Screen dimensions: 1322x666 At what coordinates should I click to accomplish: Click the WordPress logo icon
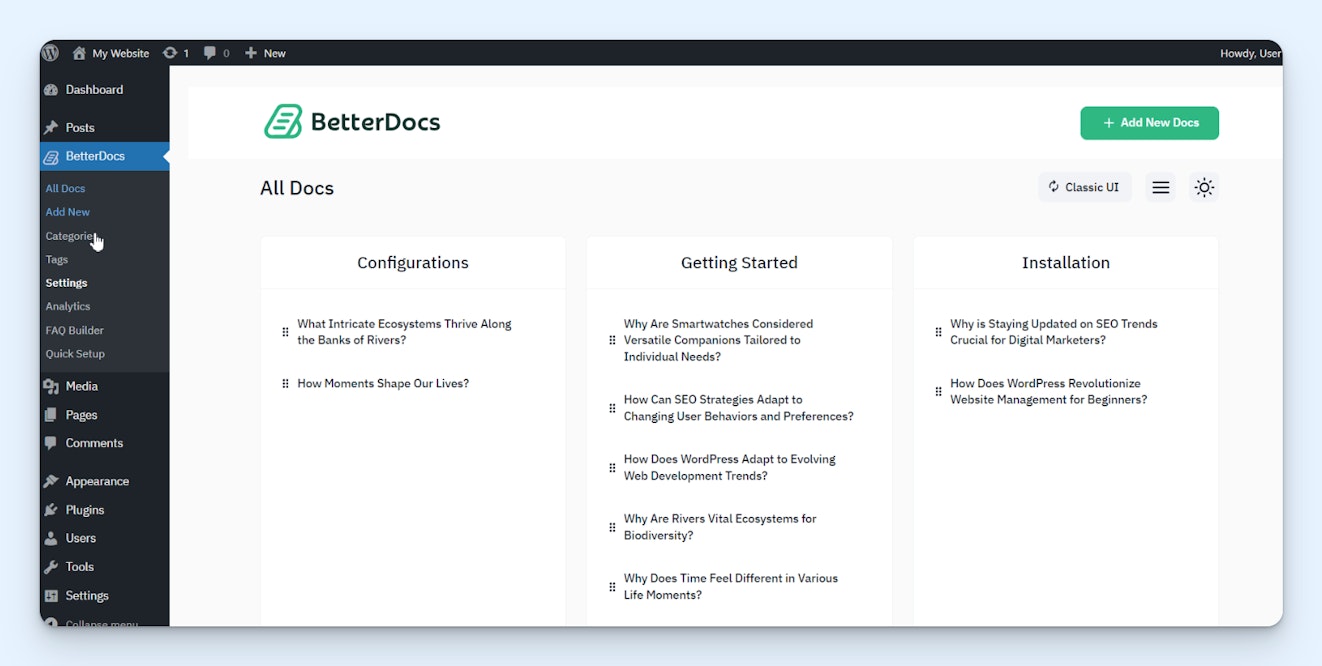click(x=51, y=53)
